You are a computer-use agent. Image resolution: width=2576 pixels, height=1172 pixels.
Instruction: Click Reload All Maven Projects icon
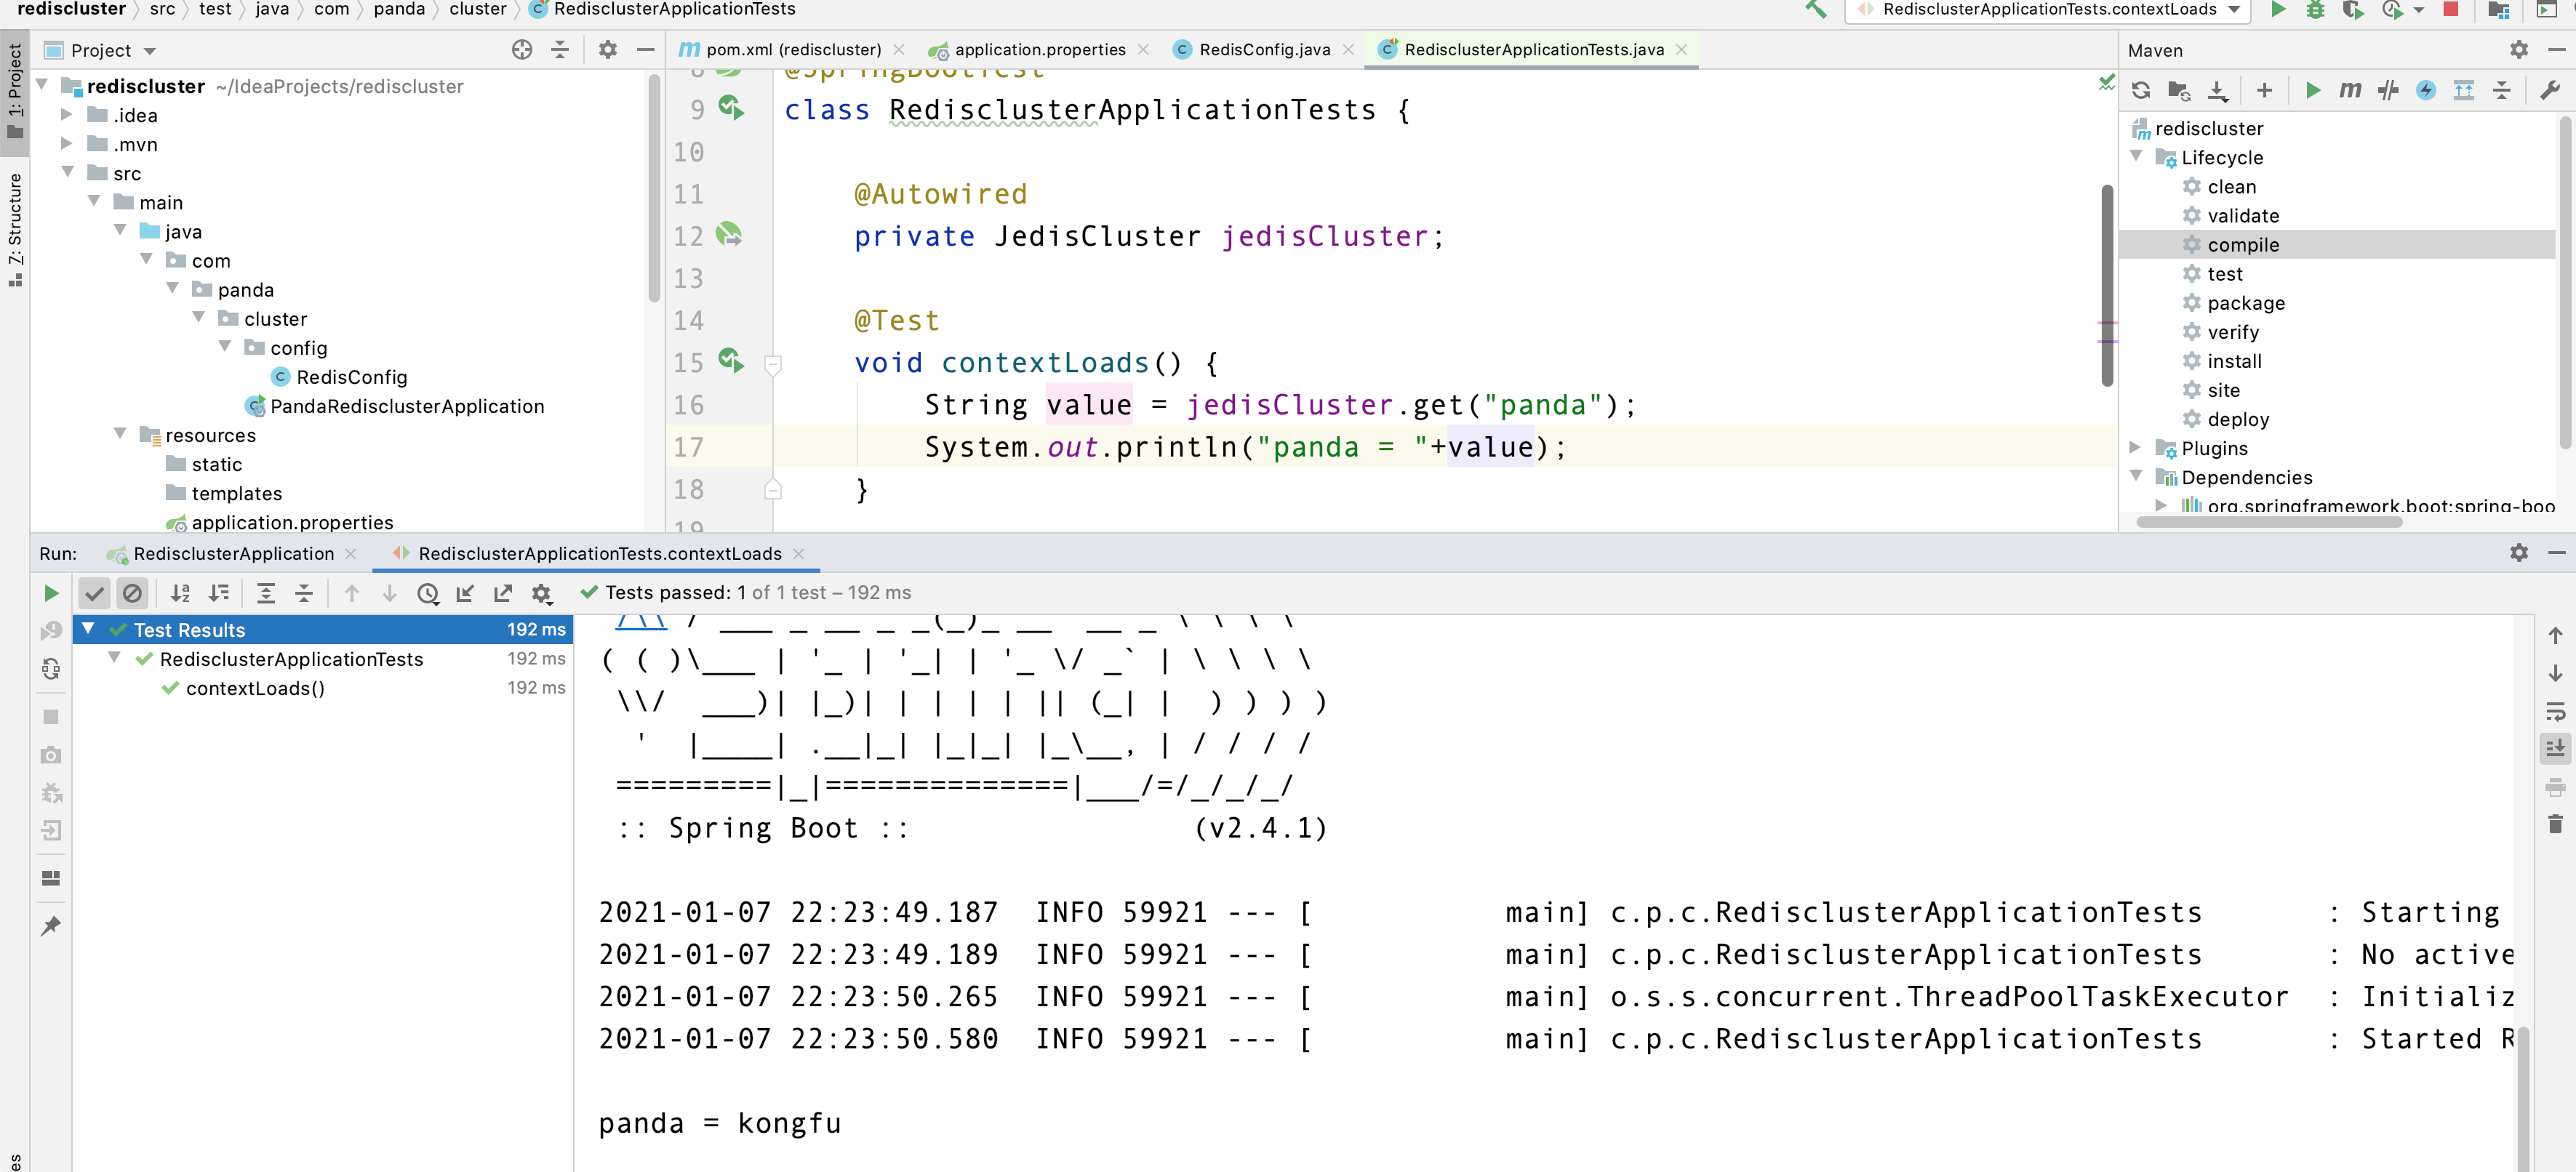2141,91
